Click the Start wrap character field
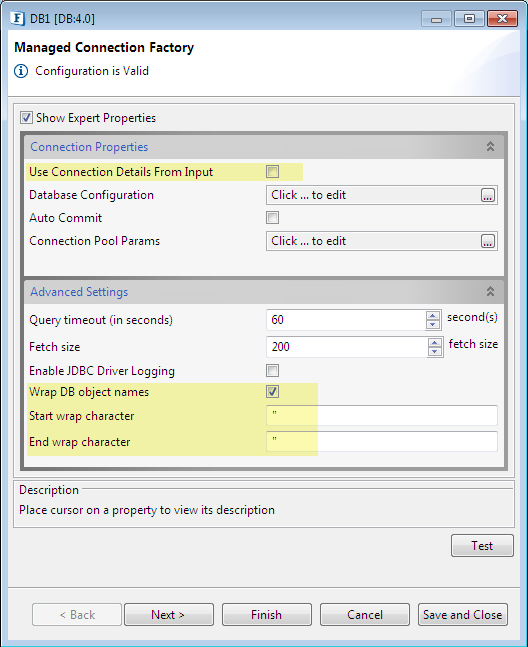The height and width of the screenshot is (647, 528). point(382,416)
